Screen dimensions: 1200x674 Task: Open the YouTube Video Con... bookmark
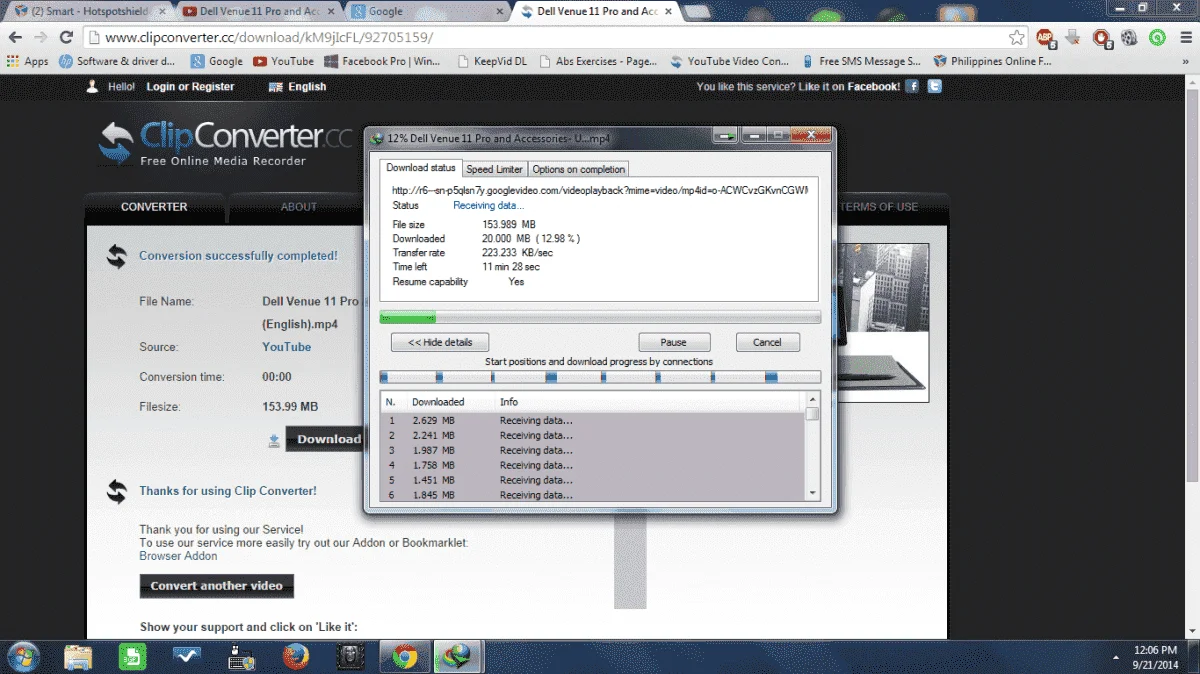click(x=729, y=61)
